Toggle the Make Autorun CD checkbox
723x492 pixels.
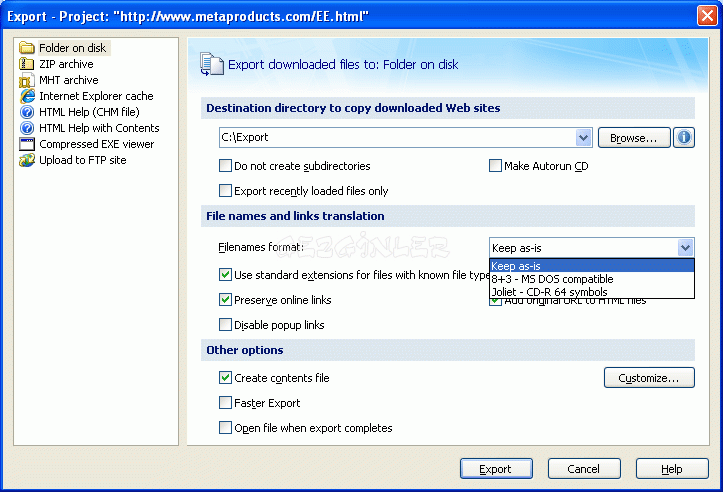click(x=495, y=166)
